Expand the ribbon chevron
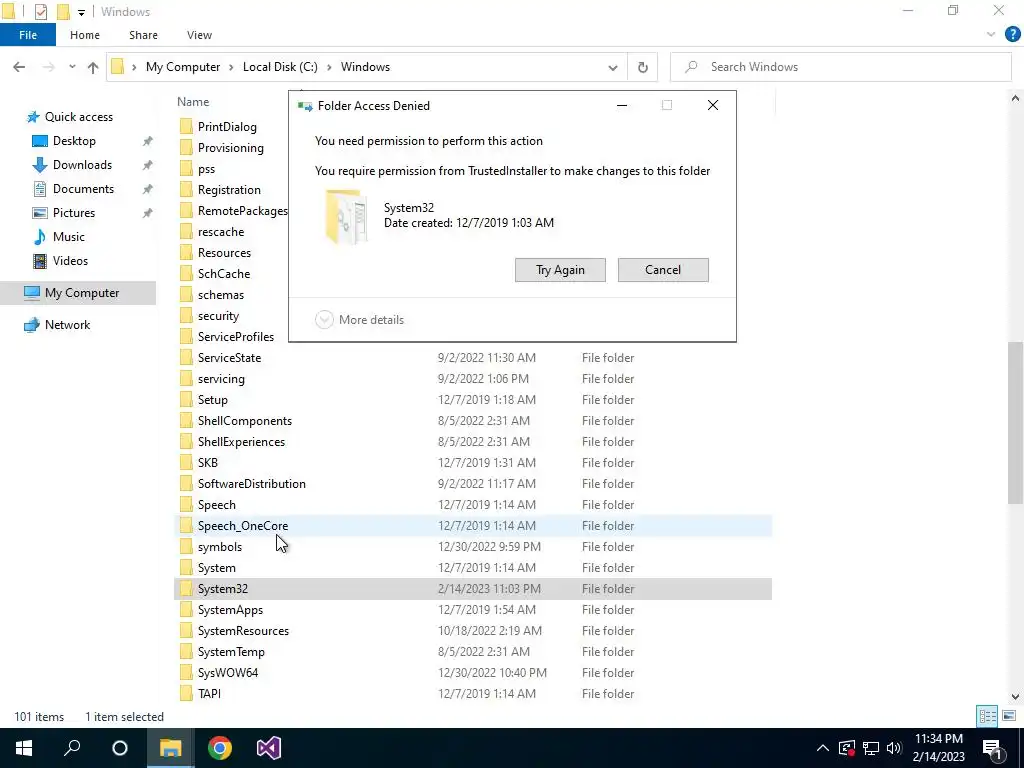Image resolution: width=1024 pixels, height=768 pixels. pyautogui.click(x=991, y=34)
